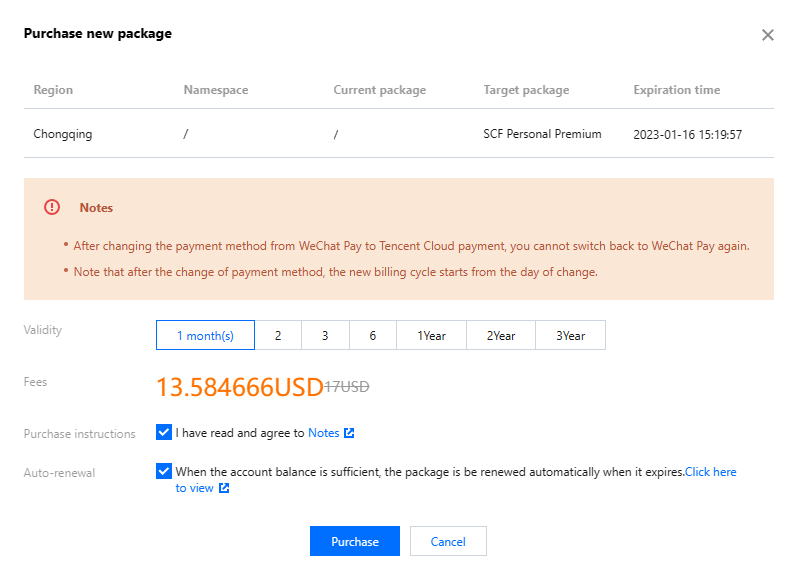Click the Target package column header
798x578 pixels.
526,90
